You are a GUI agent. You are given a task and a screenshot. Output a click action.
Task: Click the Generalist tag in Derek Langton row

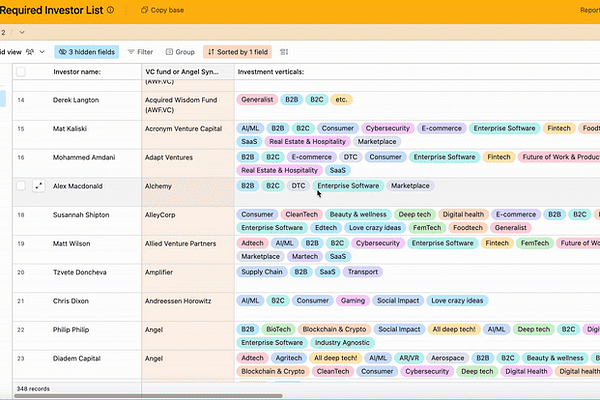point(257,100)
